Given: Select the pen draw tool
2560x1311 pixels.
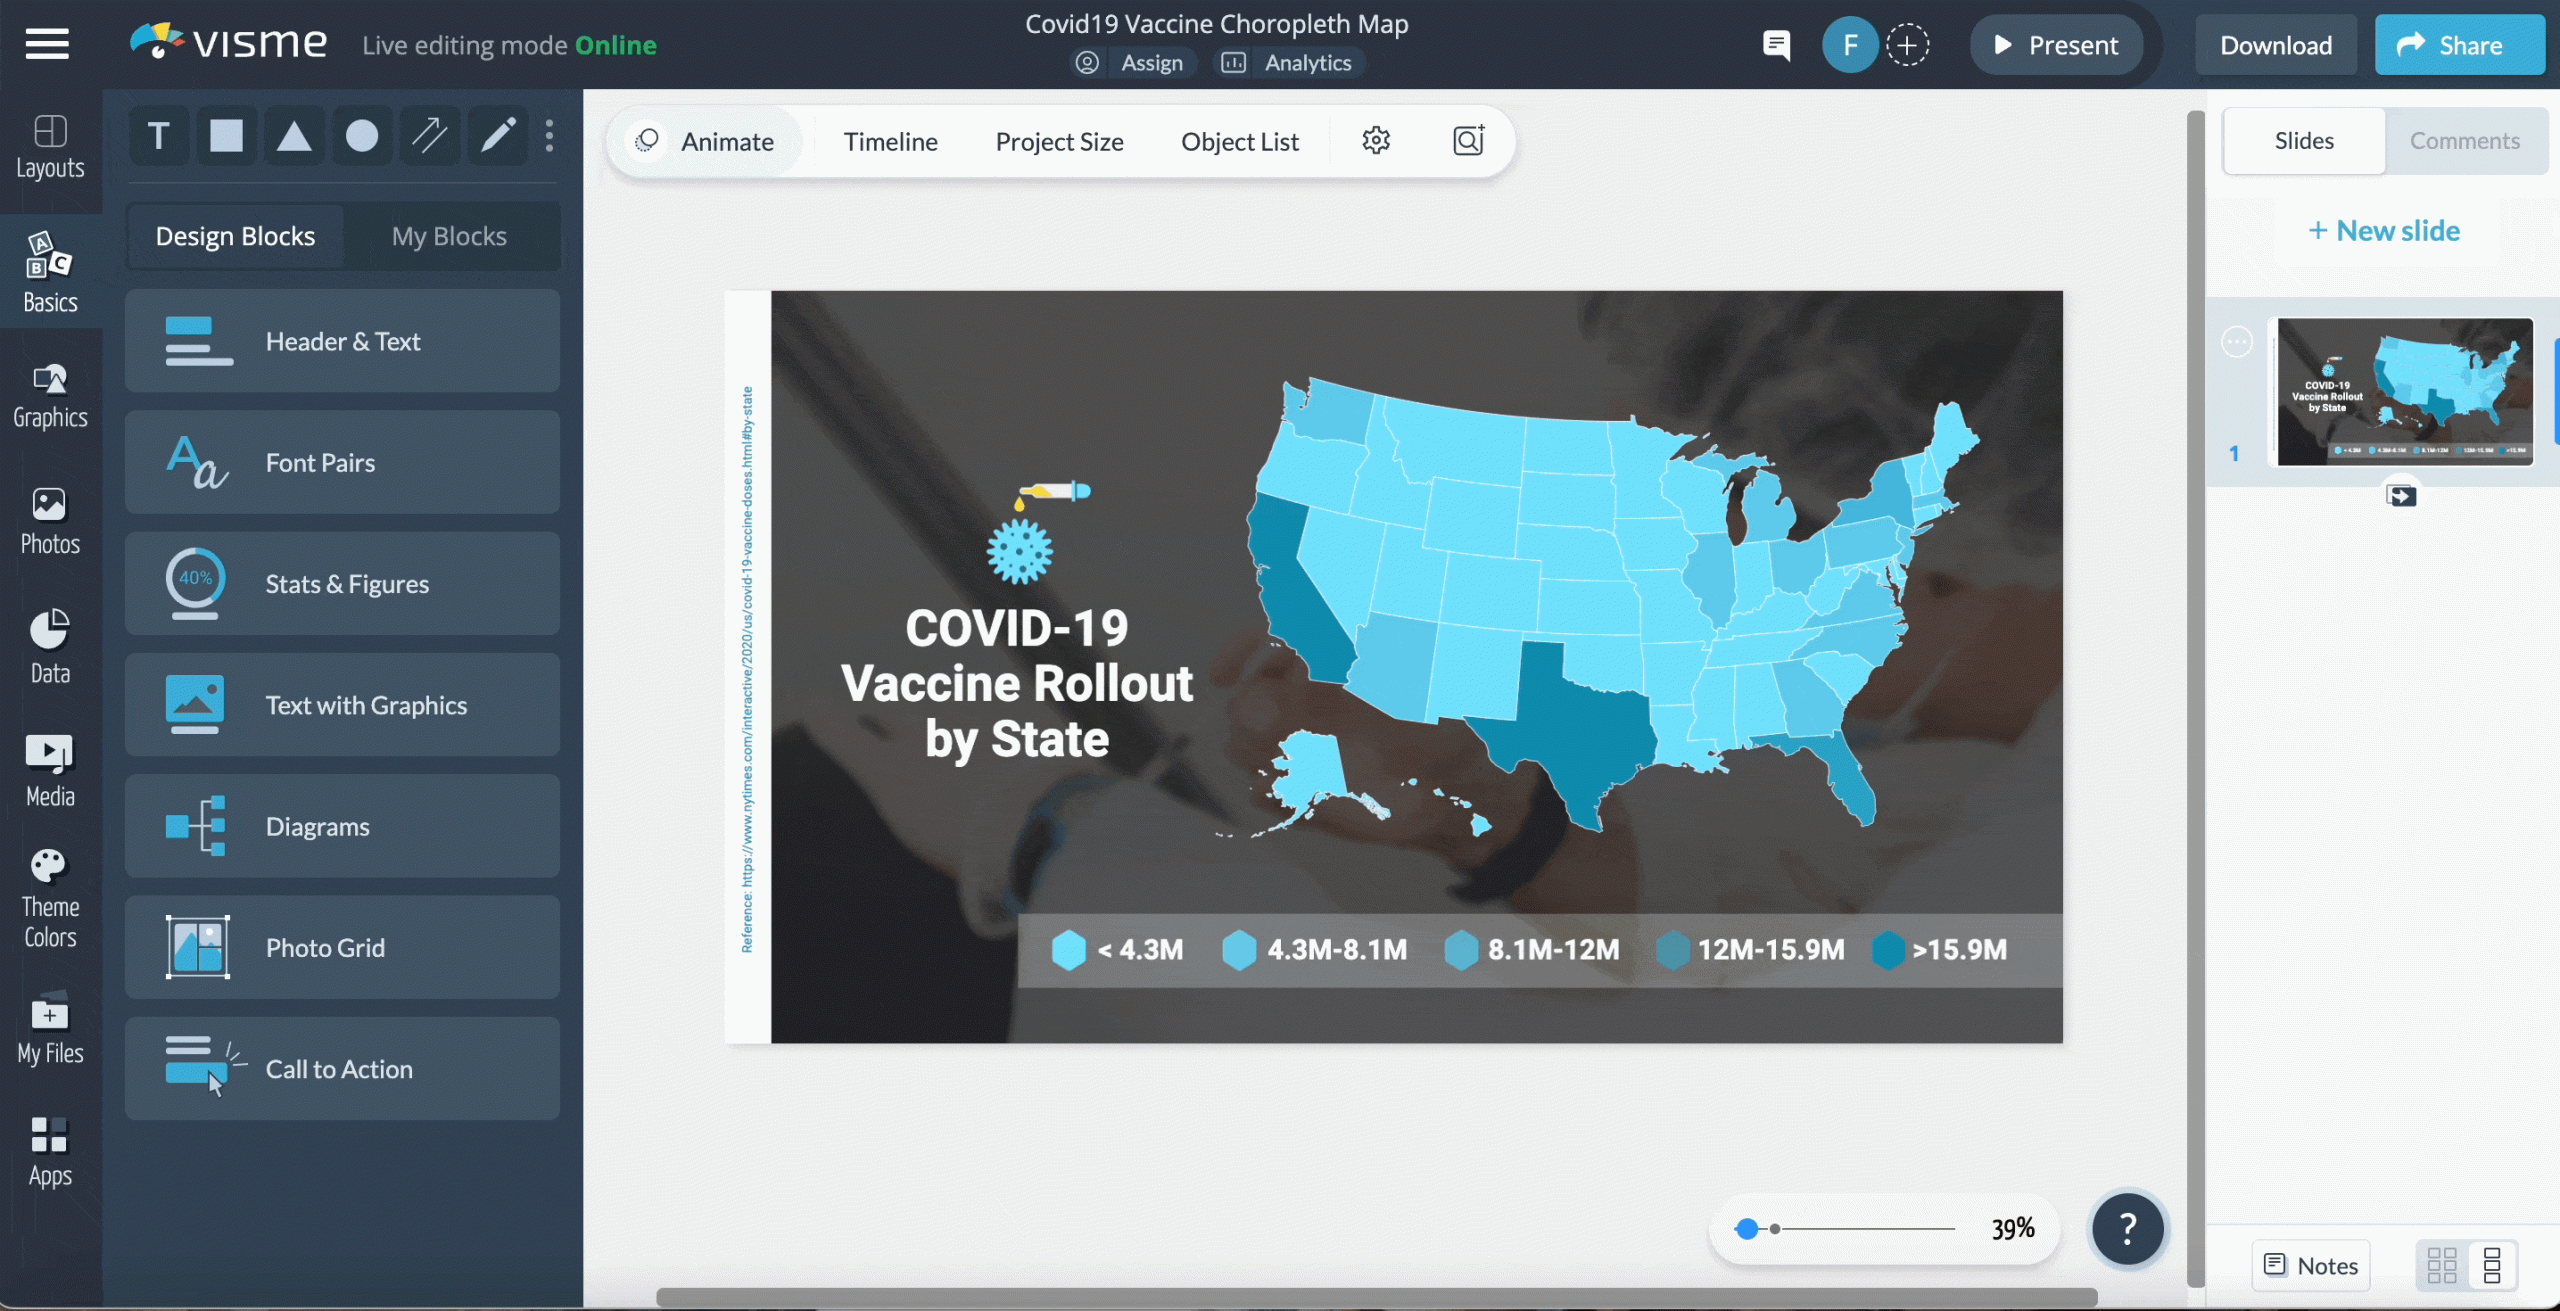Looking at the screenshot, I should point(498,135).
